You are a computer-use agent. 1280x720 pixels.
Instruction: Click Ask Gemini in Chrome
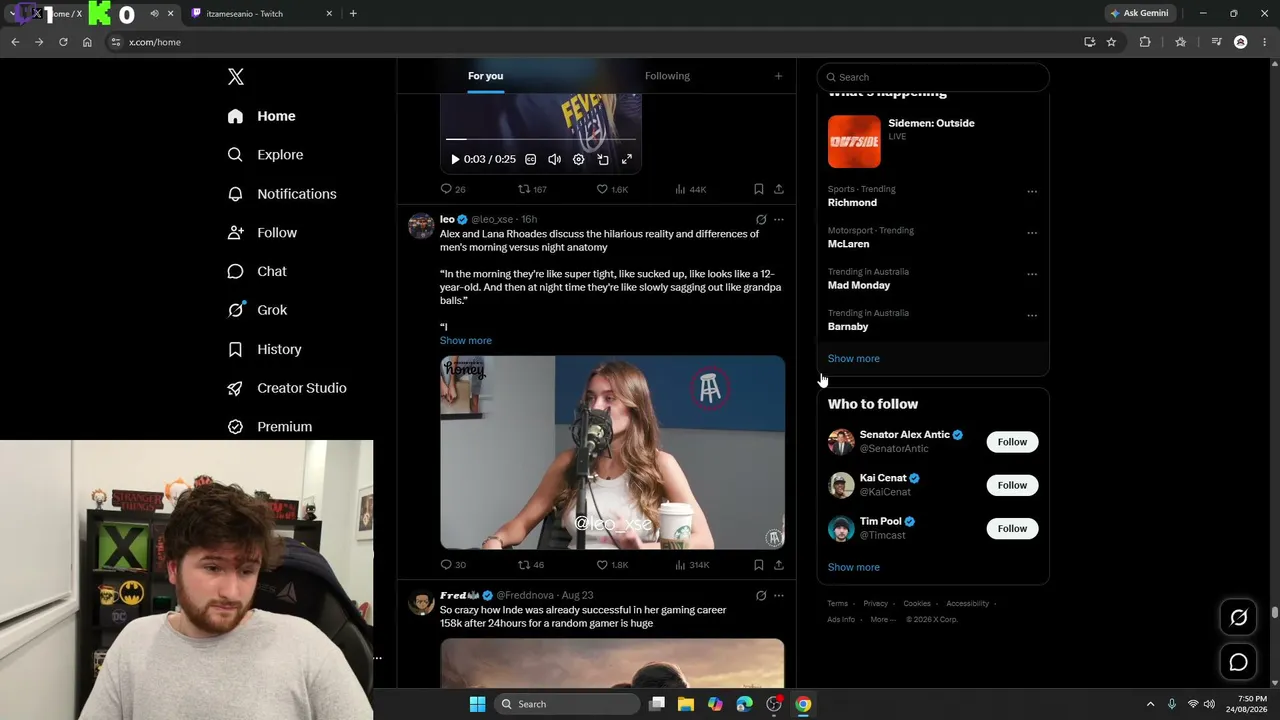pyautogui.click(x=1139, y=13)
